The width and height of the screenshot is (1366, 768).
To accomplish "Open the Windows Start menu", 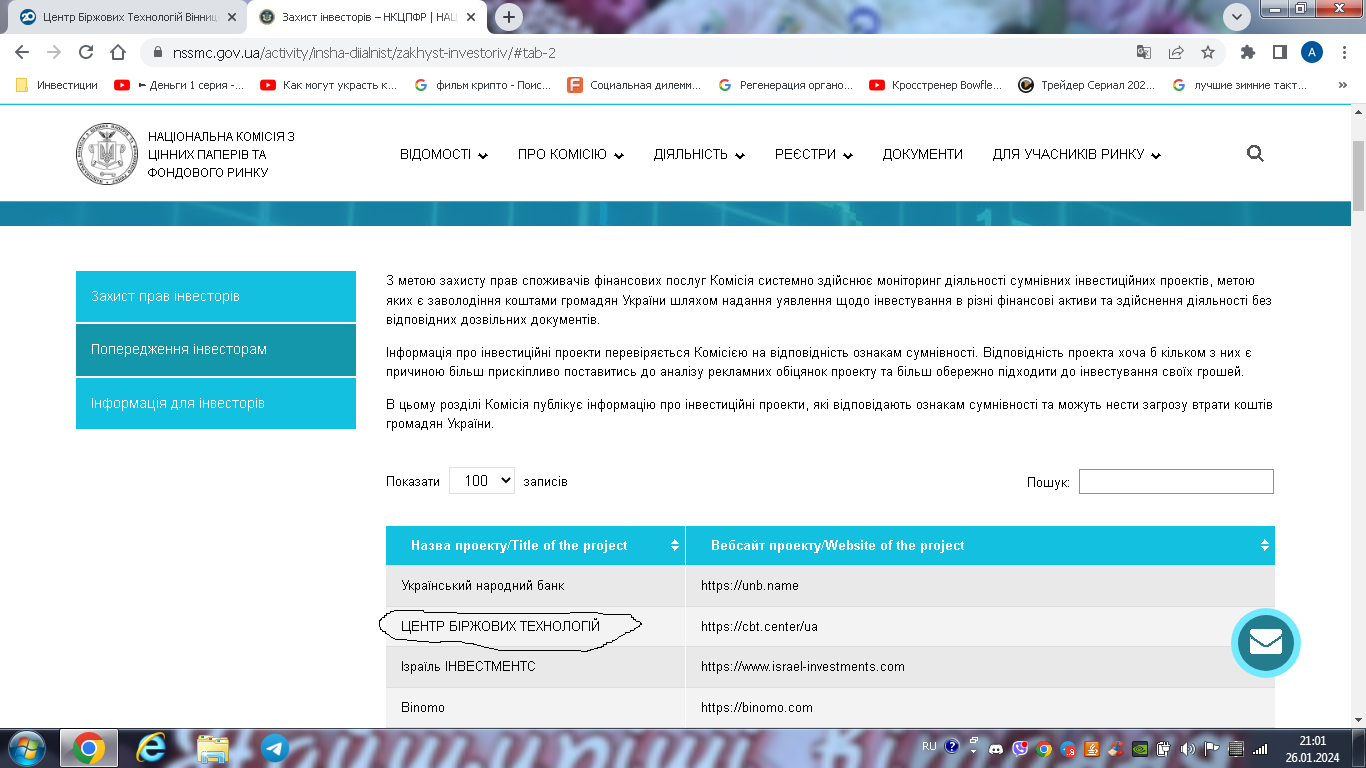I will point(25,748).
